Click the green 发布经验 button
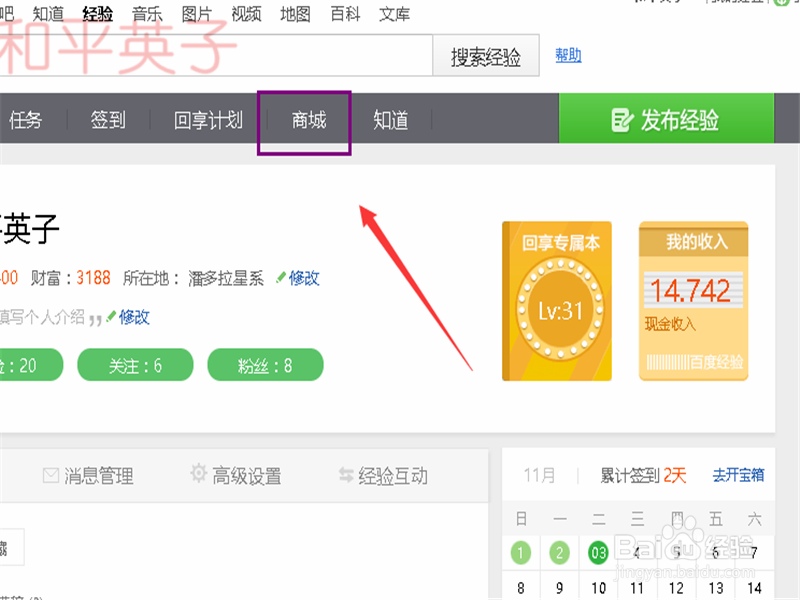 (x=666, y=118)
